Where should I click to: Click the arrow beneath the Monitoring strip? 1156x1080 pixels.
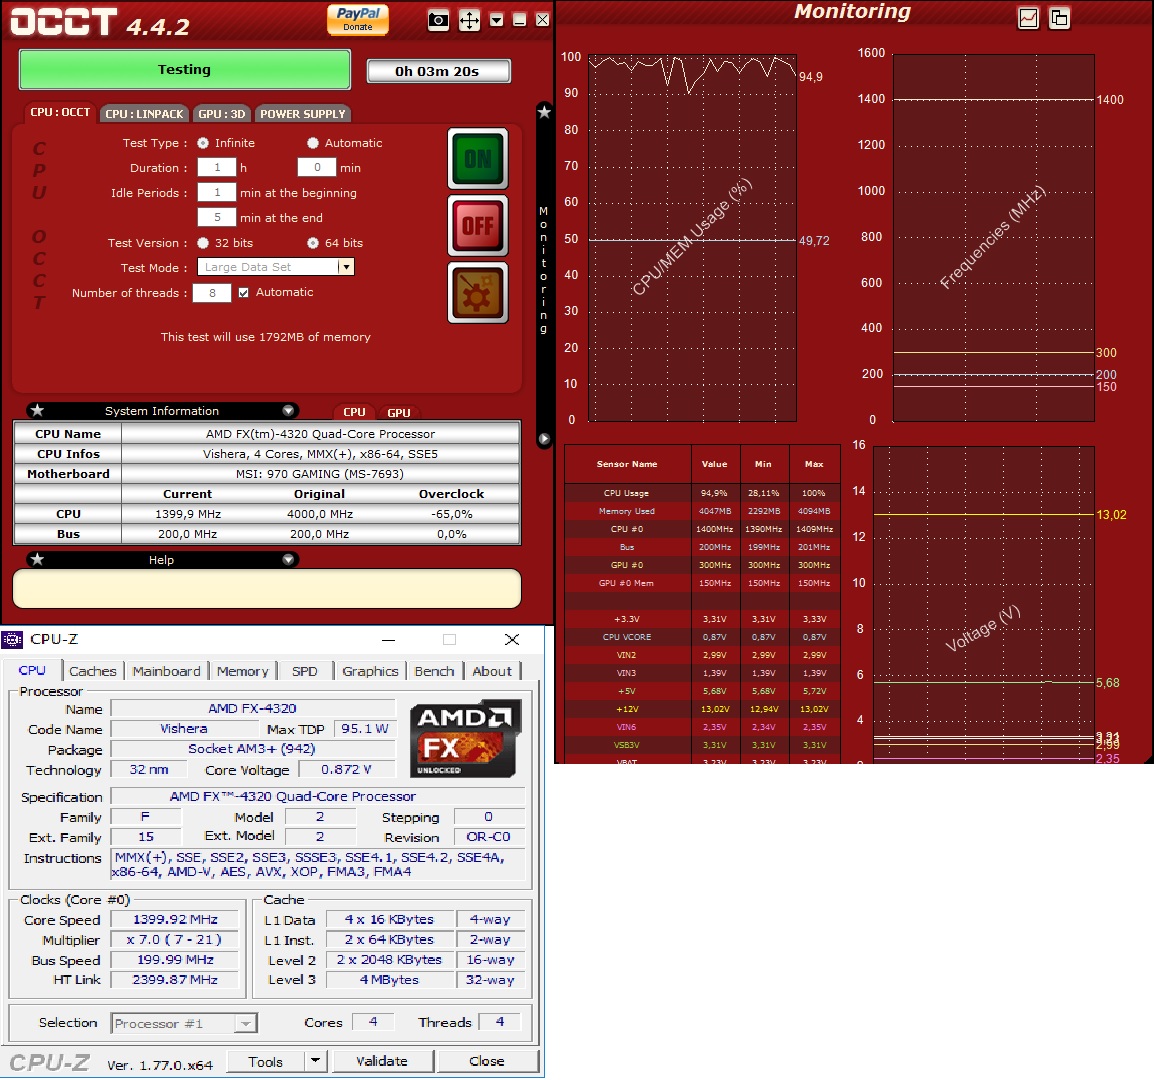click(x=544, y=439)
